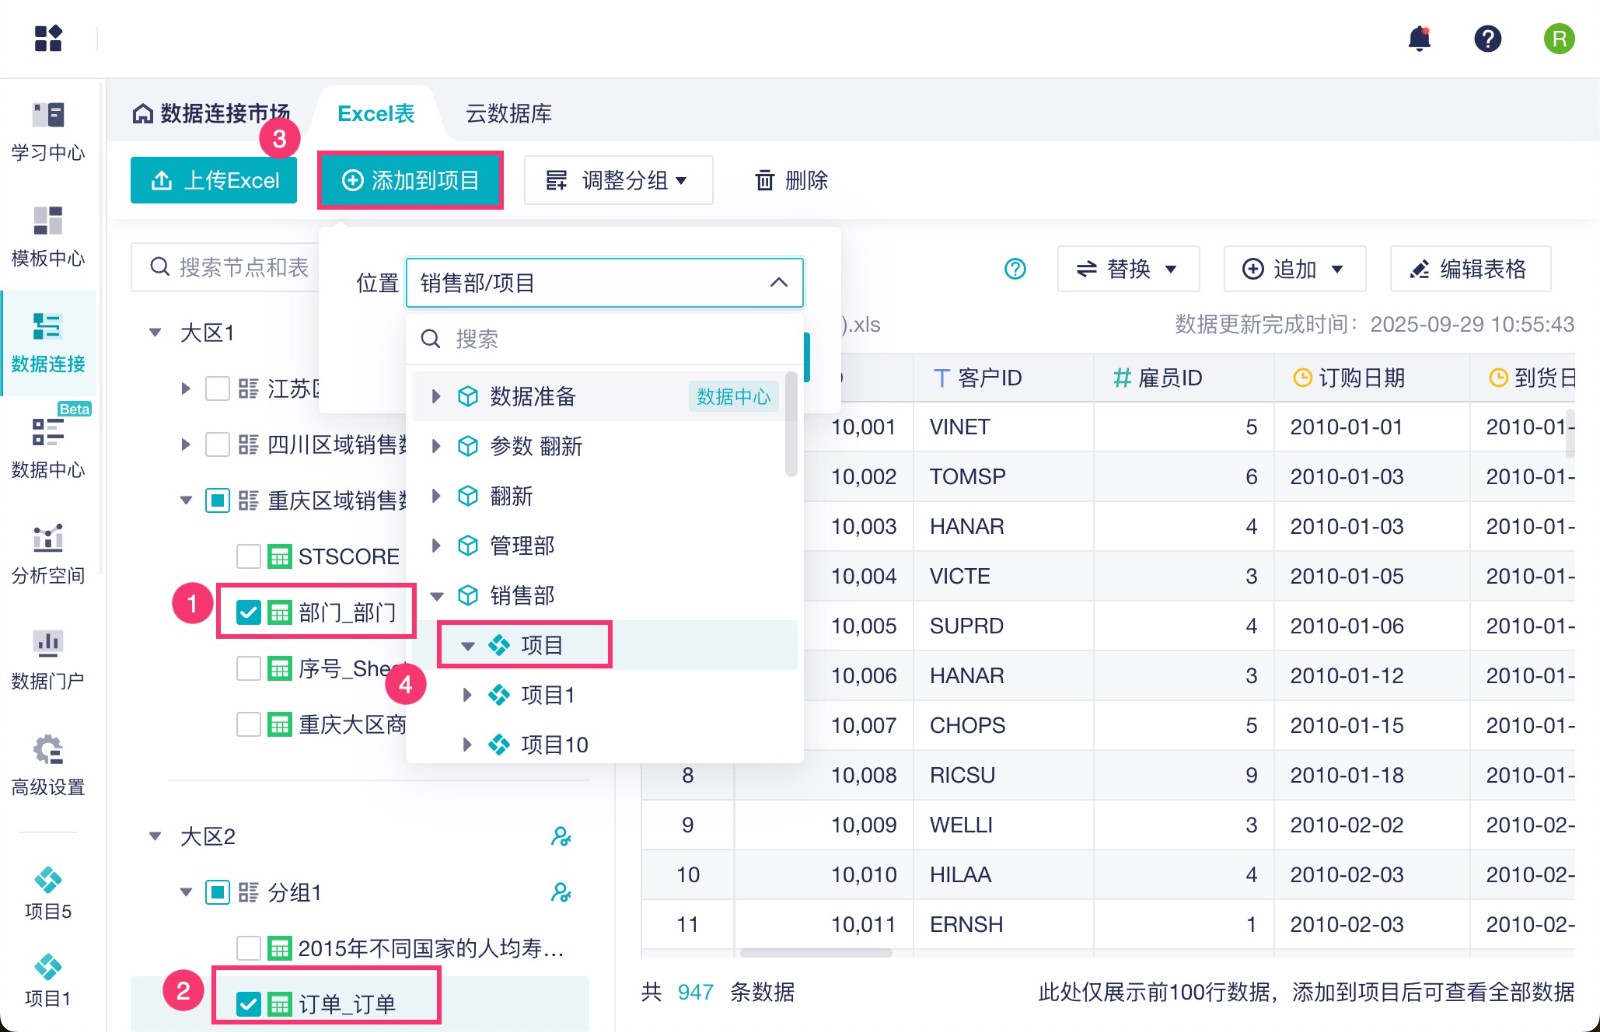Click the data table horizontal scrollbar
Image resolution: width=1600 pixels, height=1032 pixels.
816,953
